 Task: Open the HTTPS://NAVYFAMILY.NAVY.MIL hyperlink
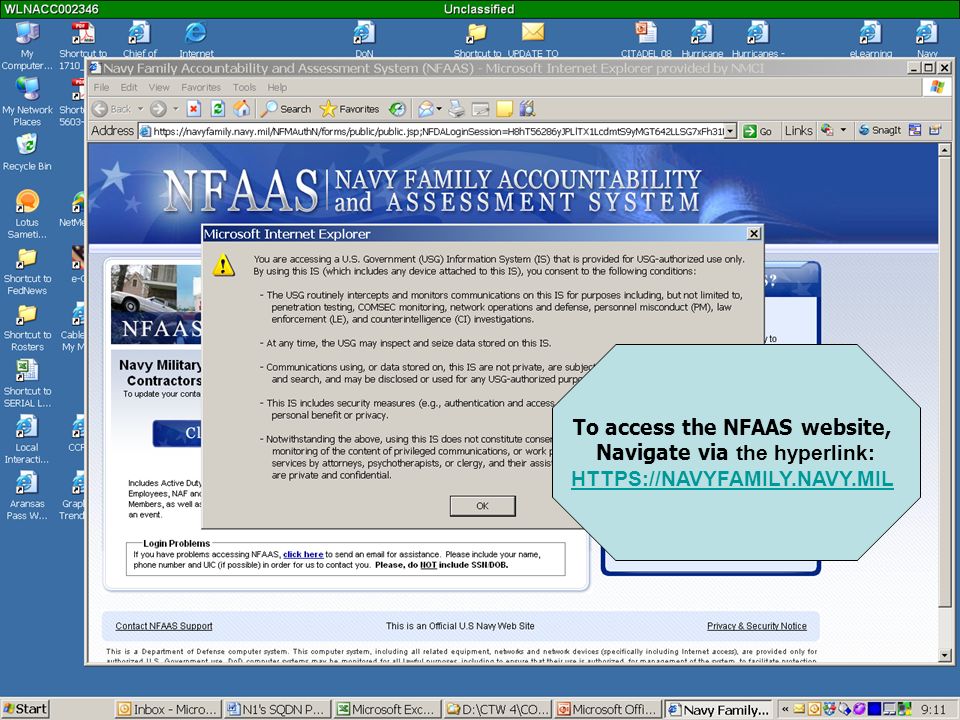click(x=732, y=478)
